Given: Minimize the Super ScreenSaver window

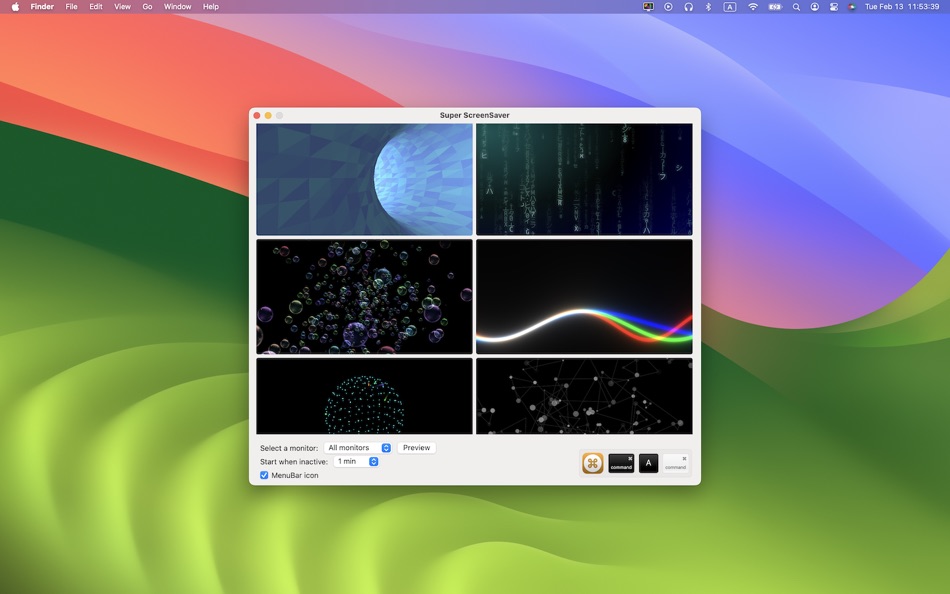Looking at the screenshot, I should click(x=268, y=115).
